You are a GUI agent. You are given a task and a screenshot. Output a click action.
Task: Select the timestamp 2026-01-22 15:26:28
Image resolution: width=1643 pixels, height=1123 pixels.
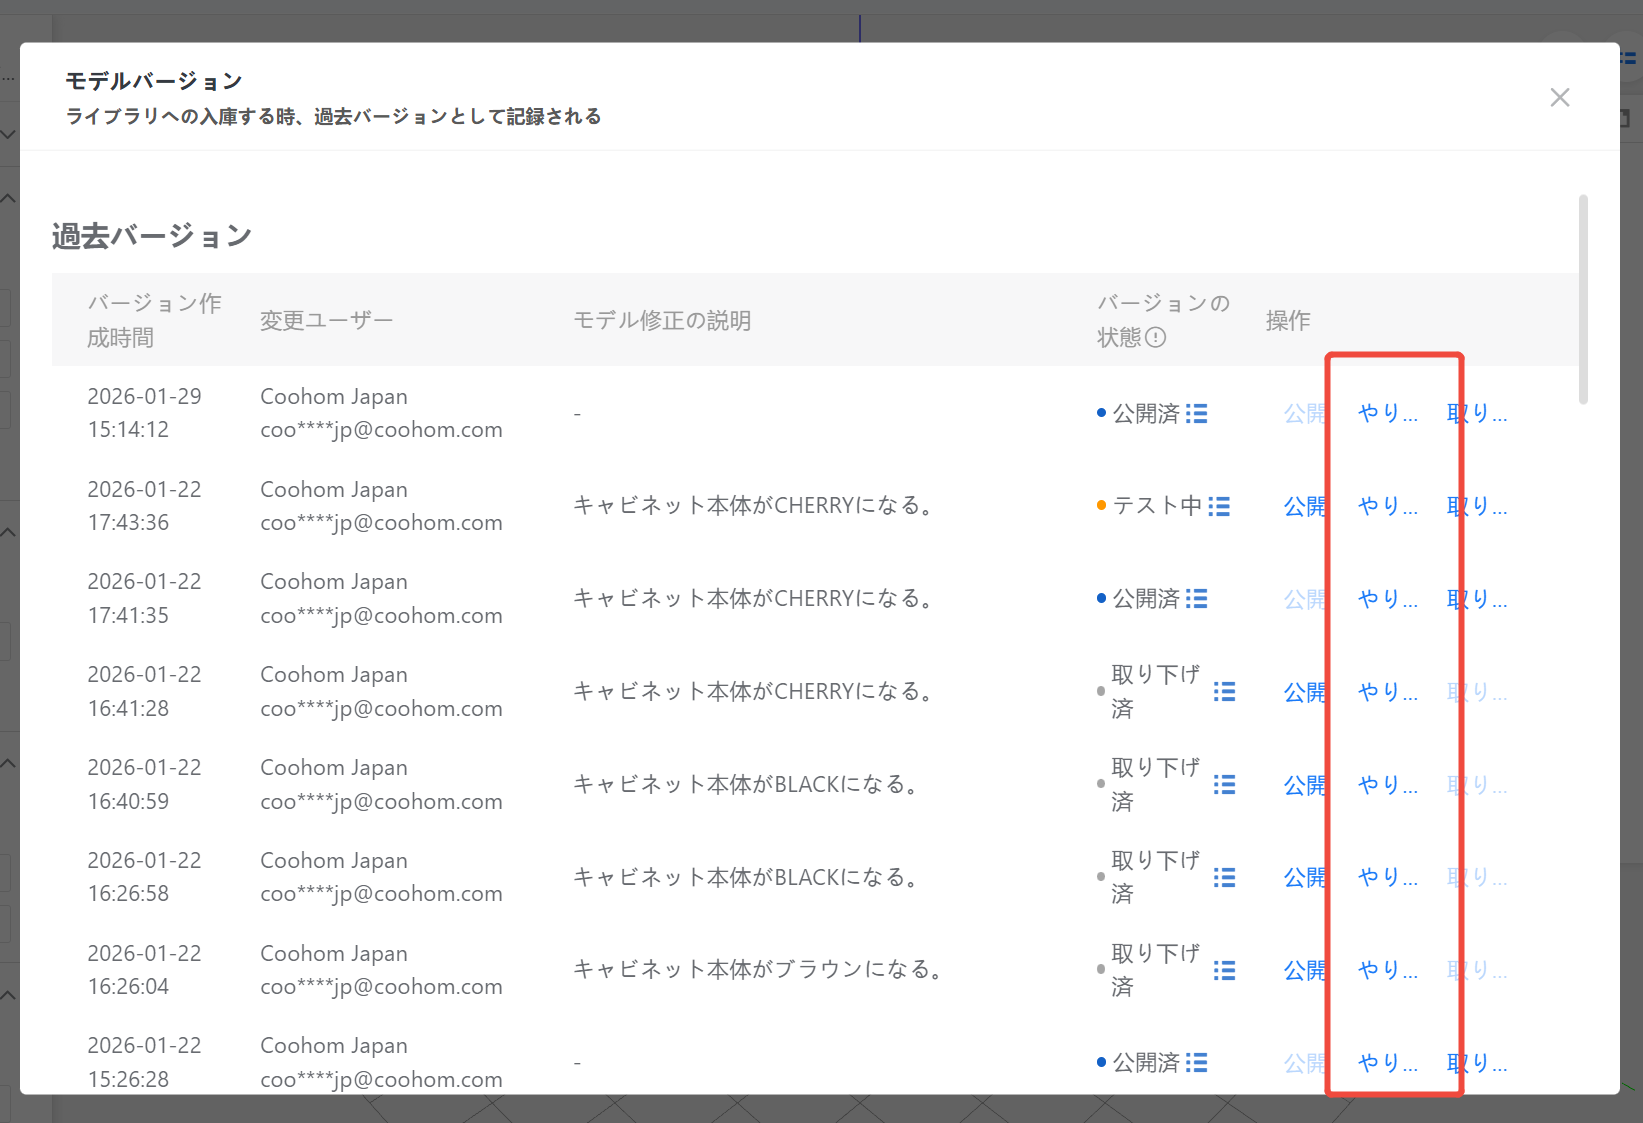tap(144, 1062)
